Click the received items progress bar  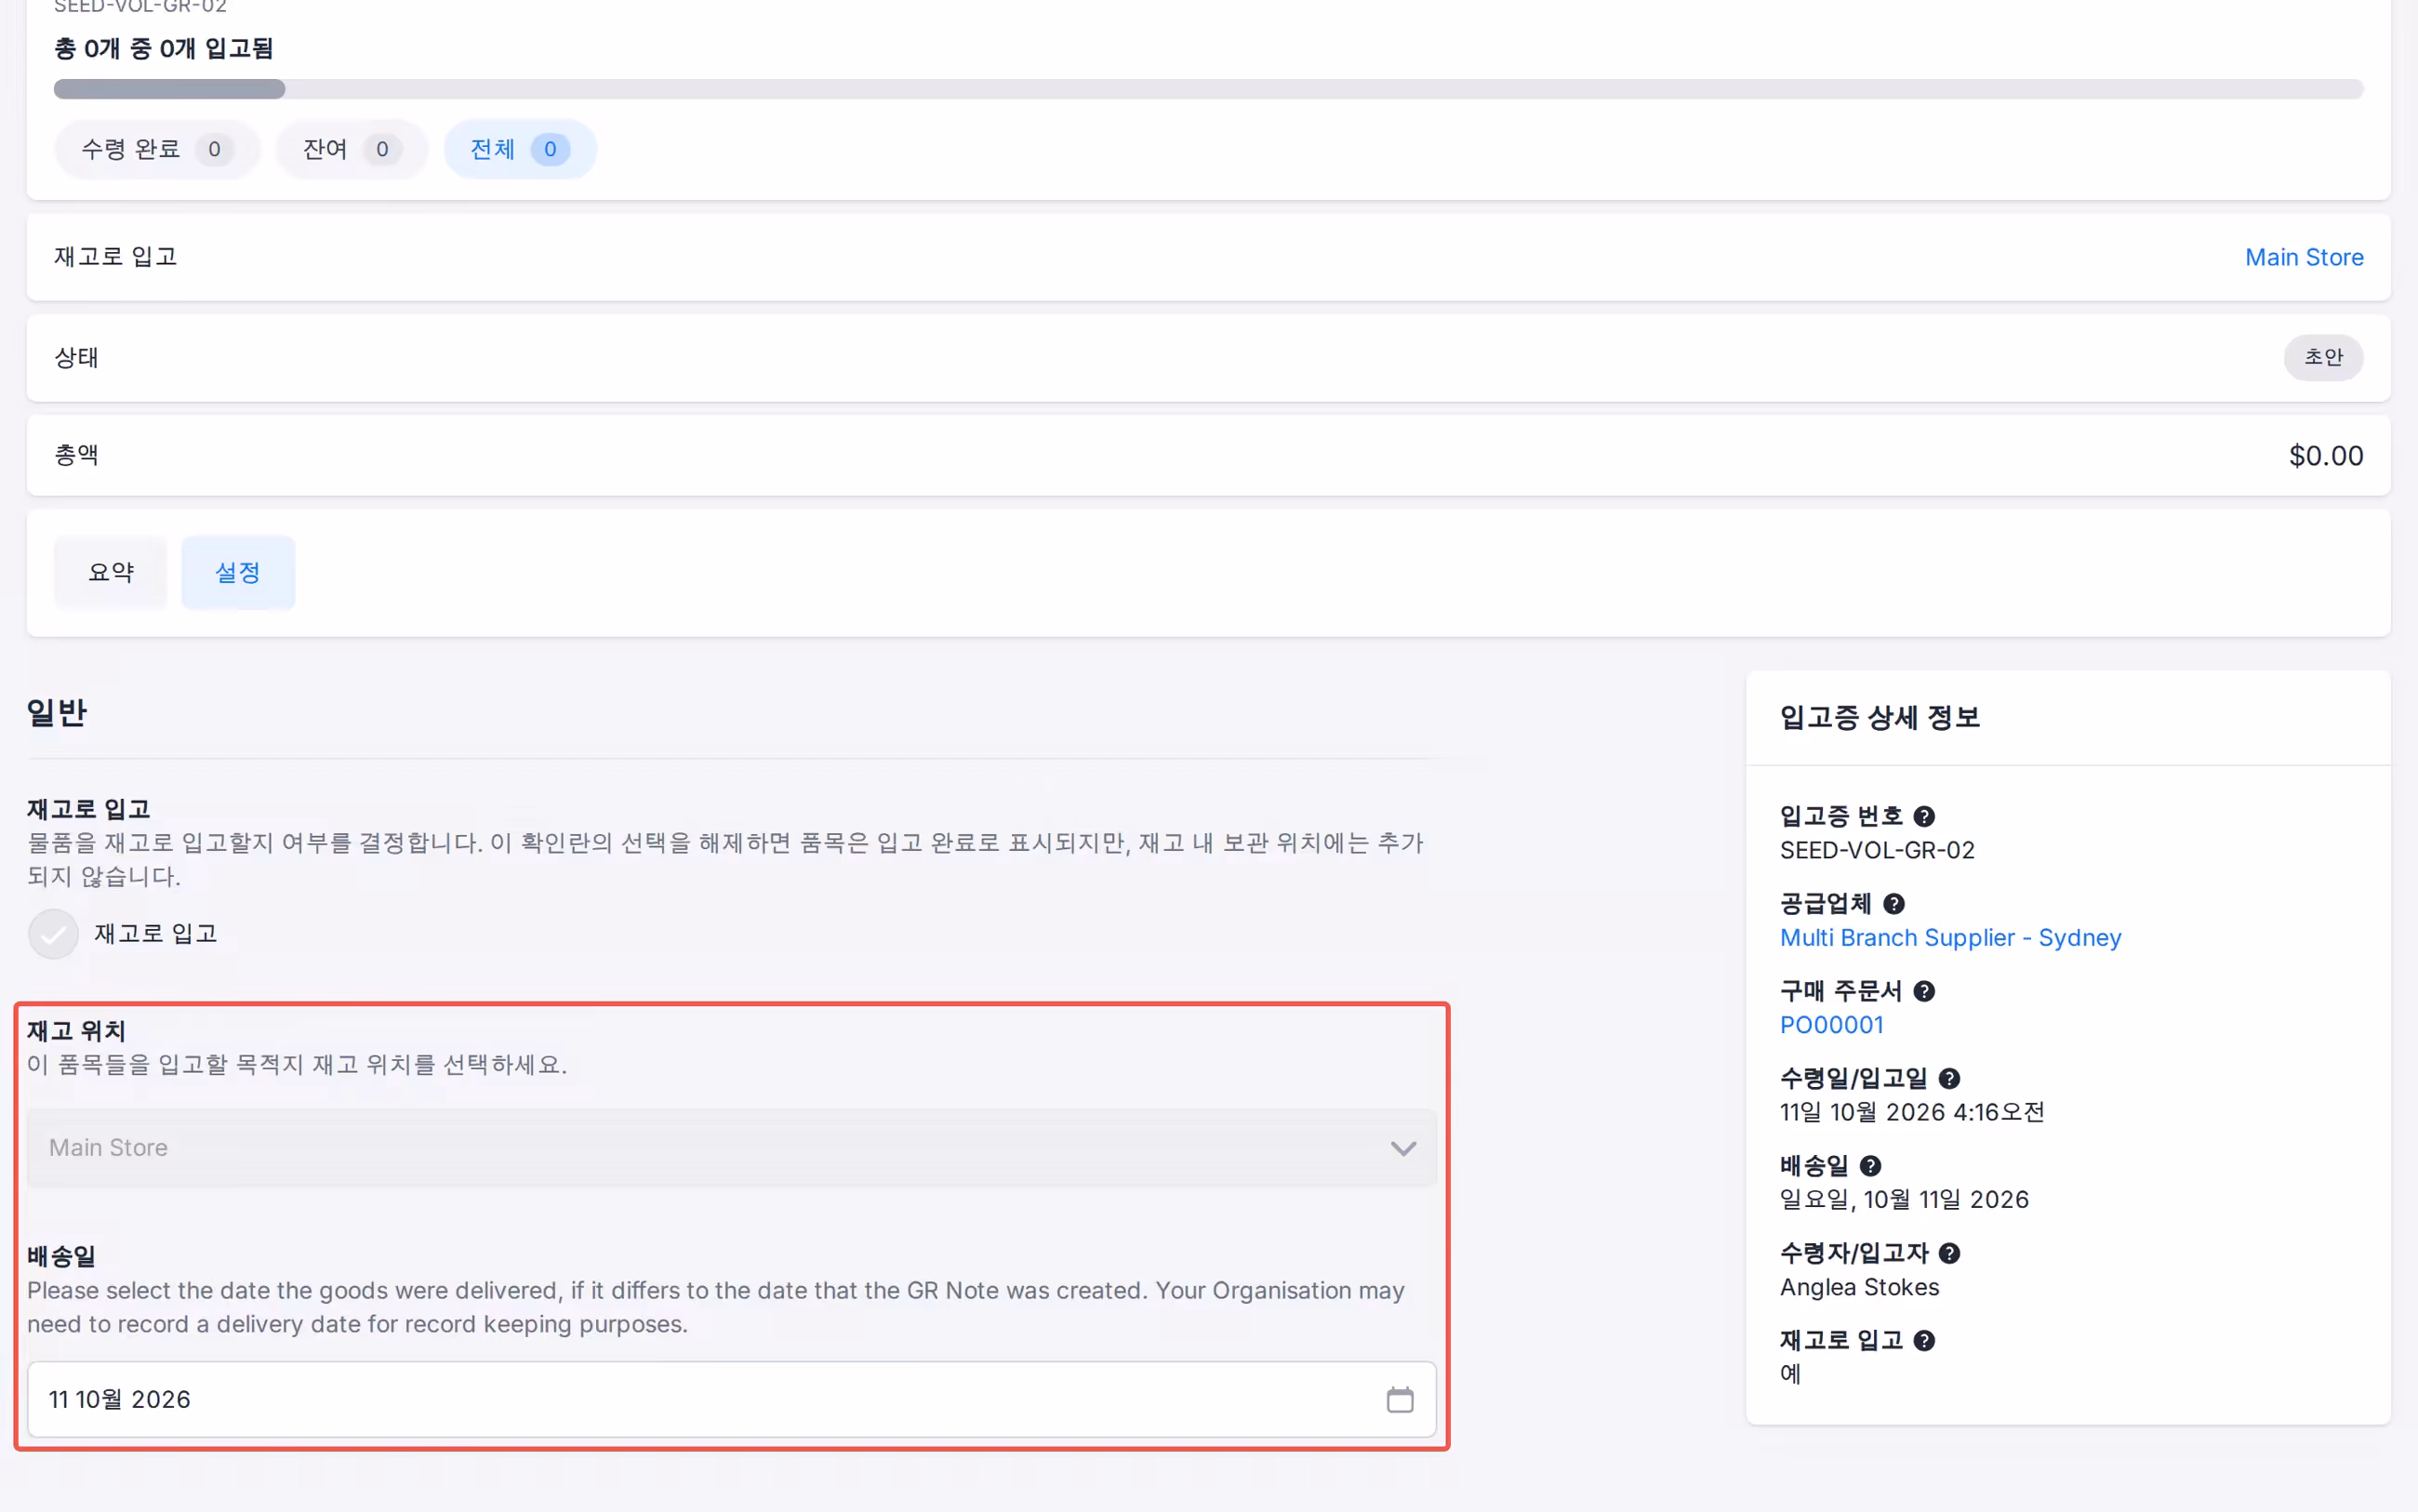click(1208, 89)
